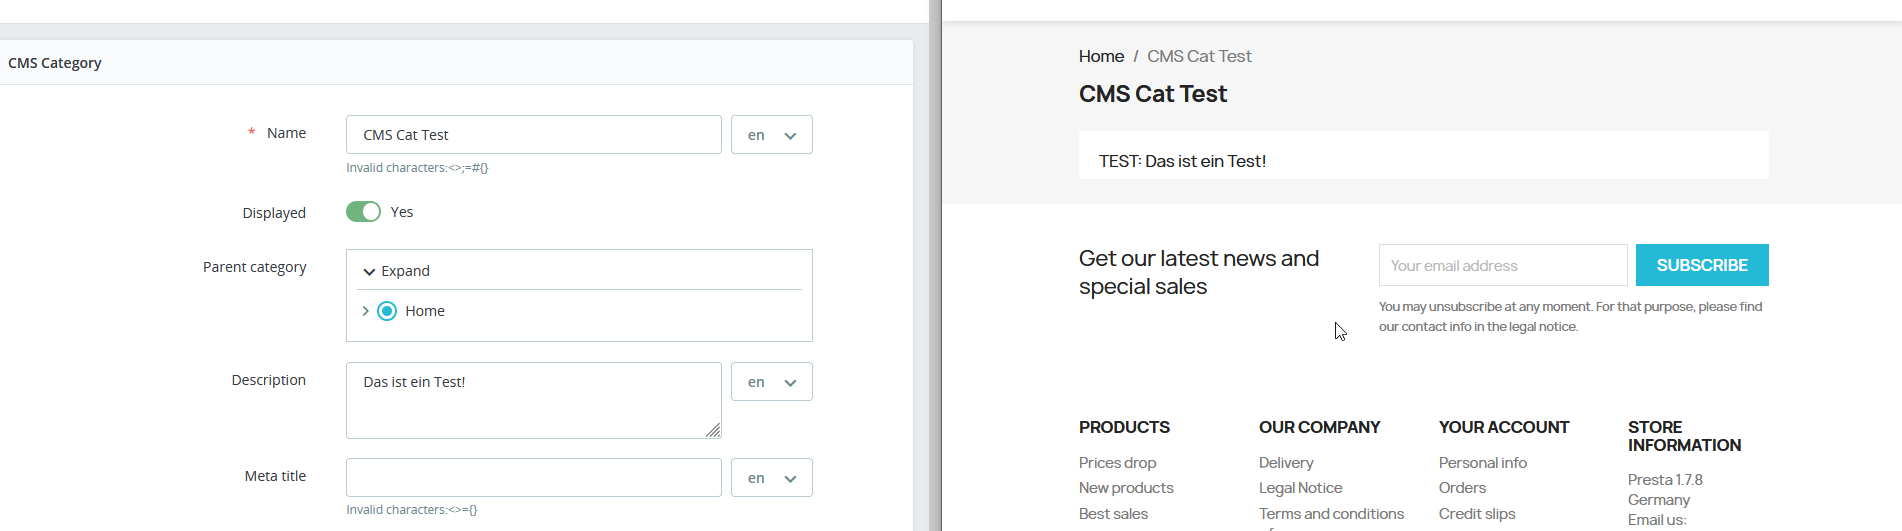Click the Name input field
Viewport: 1902px width, 531px height.
[x=533, y=135]
